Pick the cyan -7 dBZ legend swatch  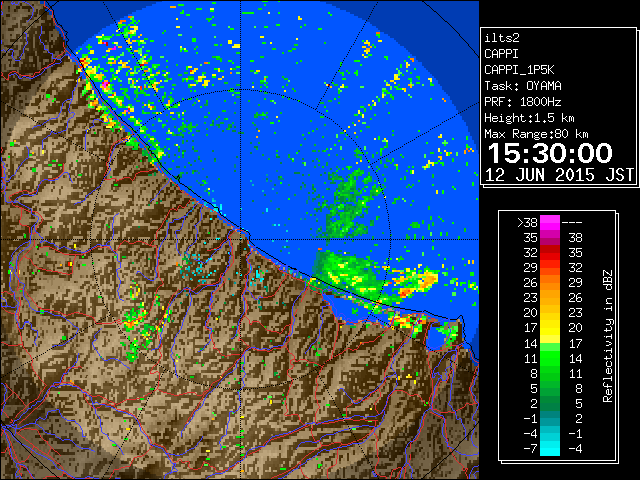550,448
